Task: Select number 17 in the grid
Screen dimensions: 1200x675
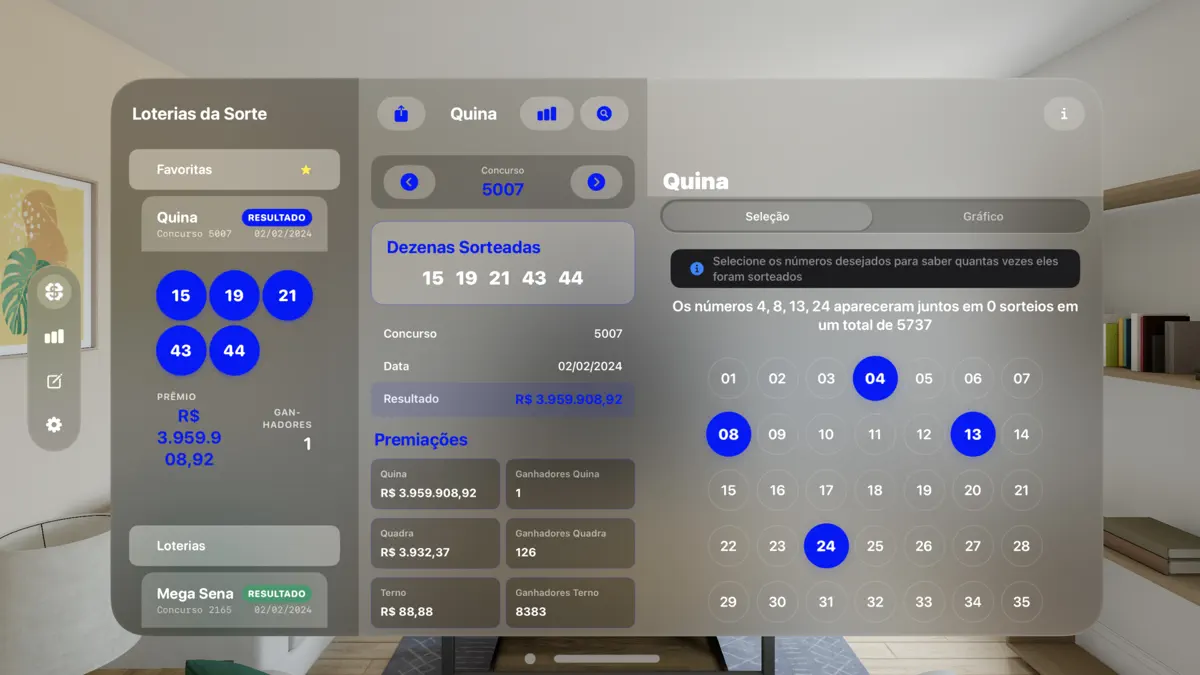Action: 826,490
